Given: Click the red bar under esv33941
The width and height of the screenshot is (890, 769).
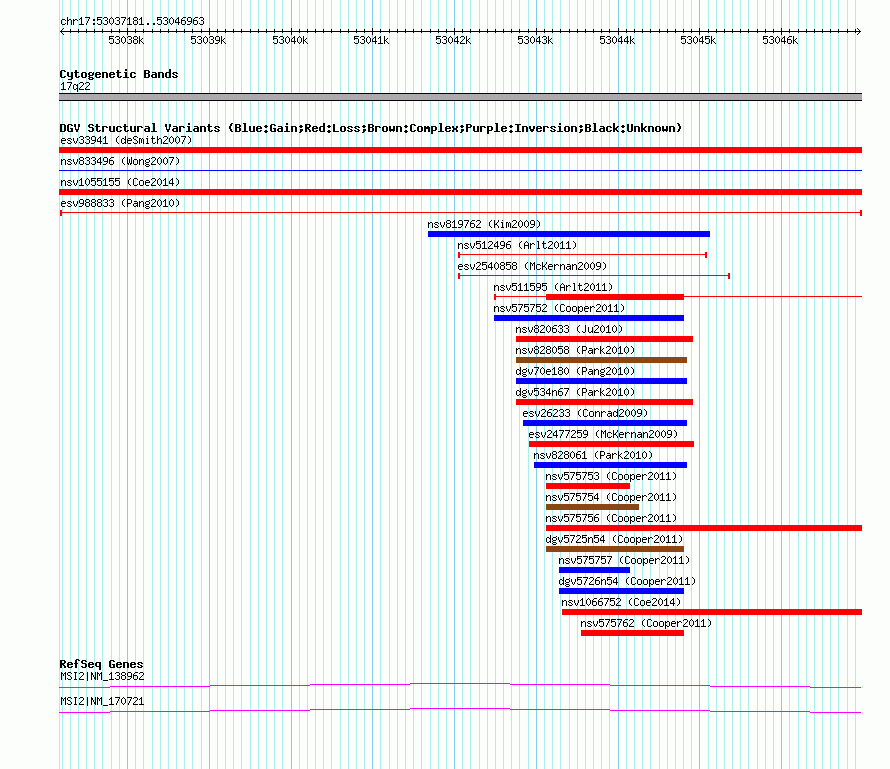Looking at the screenshot, I should [x=460, y=150].
